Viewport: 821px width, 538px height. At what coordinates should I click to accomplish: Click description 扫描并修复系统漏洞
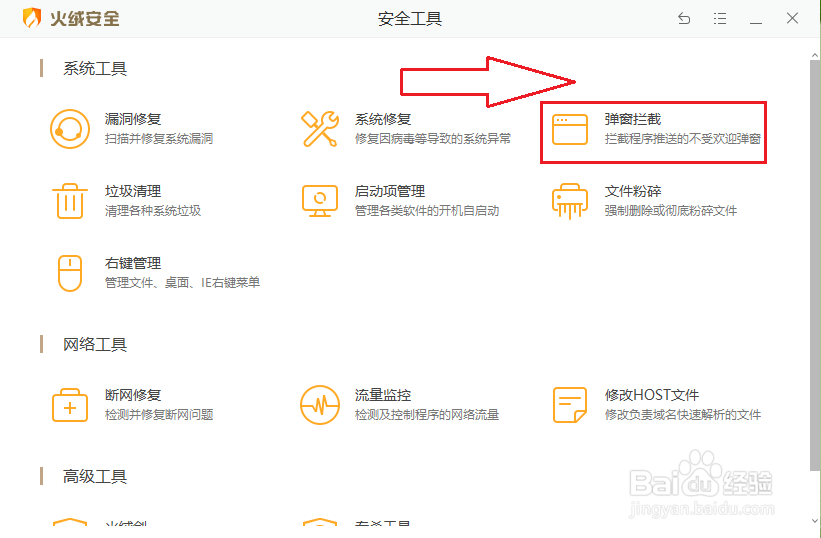tap(159, 139)
